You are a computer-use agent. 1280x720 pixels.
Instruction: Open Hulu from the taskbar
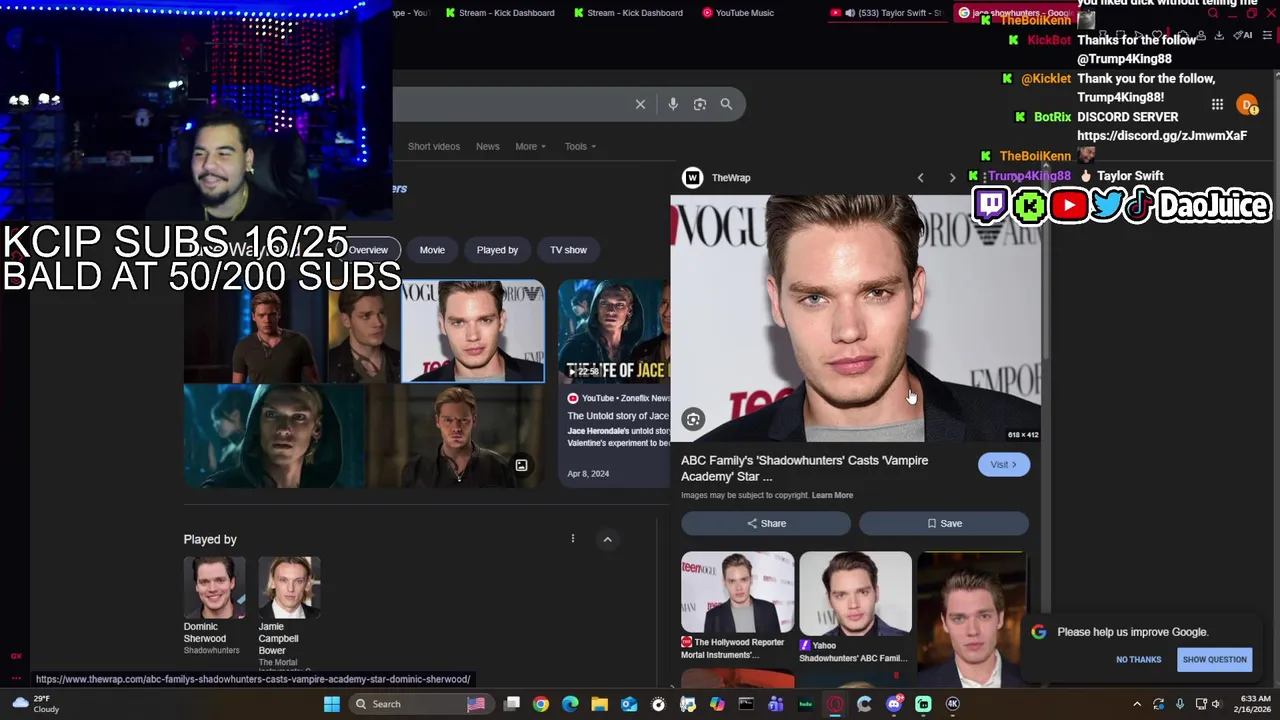(806, 704)
